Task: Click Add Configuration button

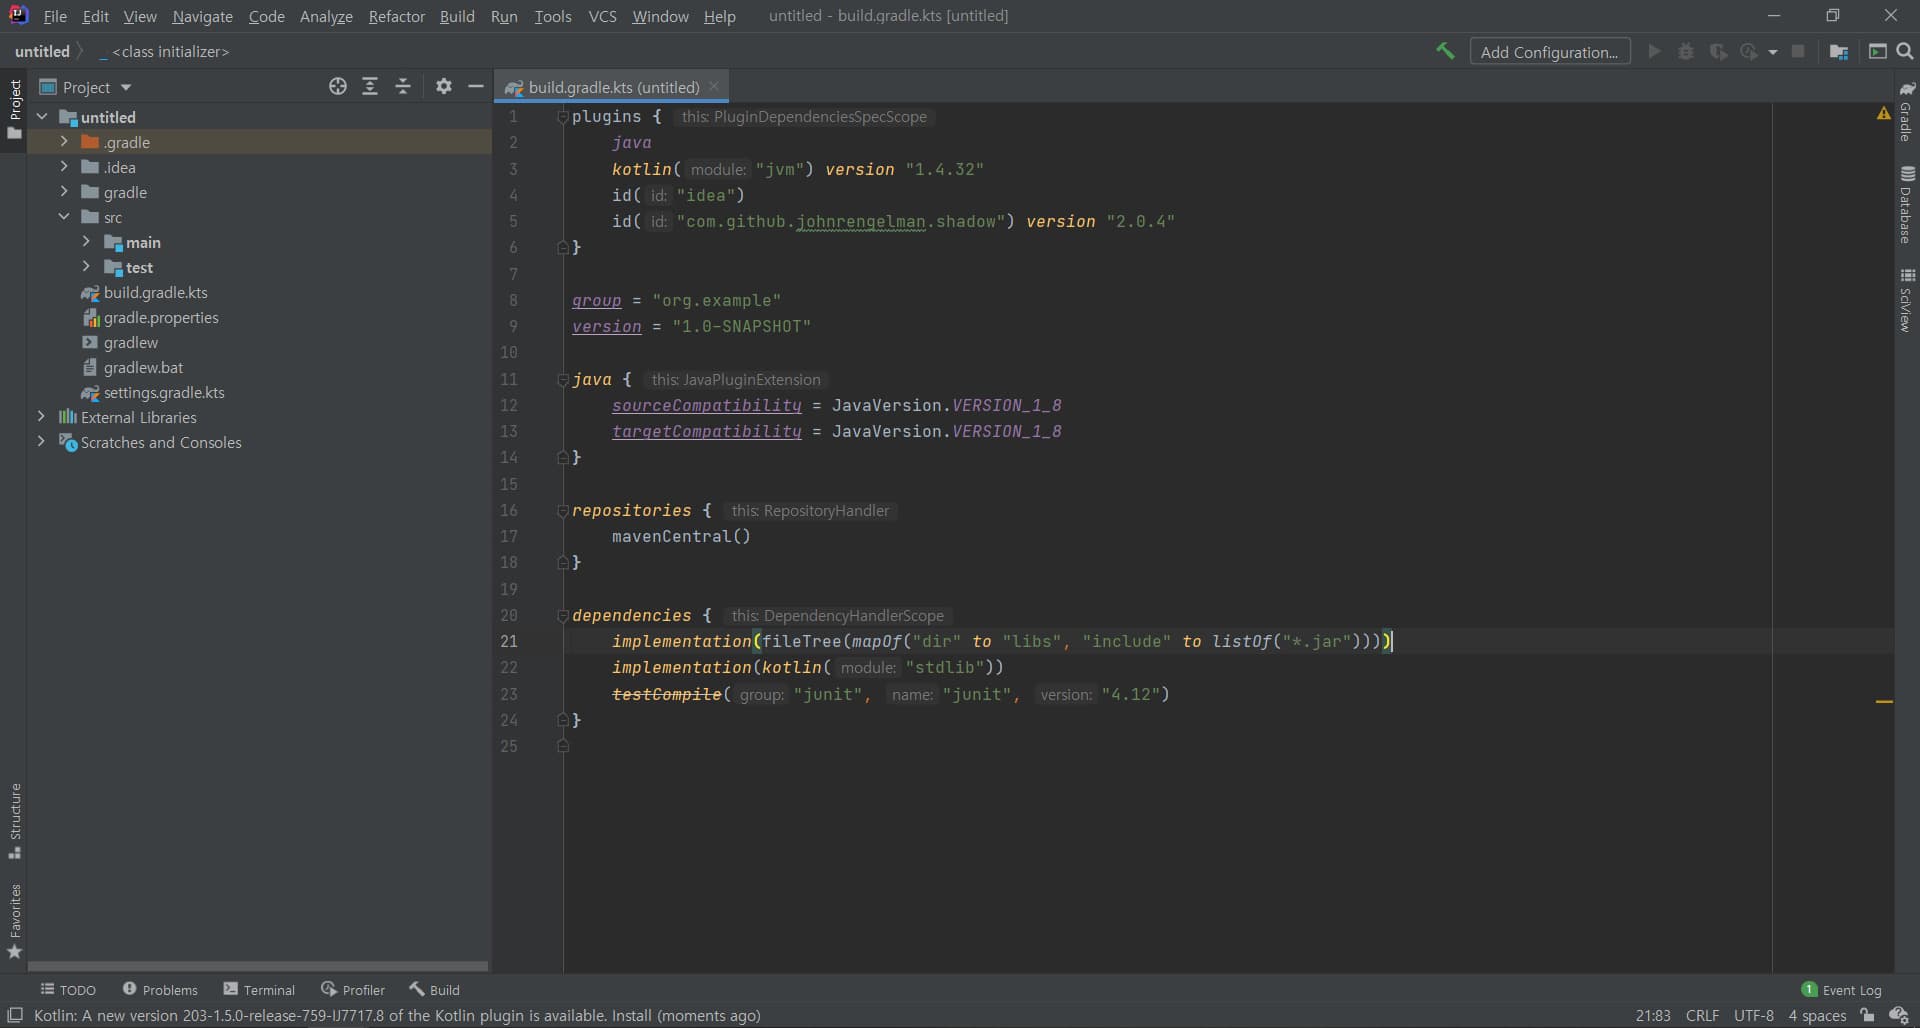Action: (x=1551, y=51)
